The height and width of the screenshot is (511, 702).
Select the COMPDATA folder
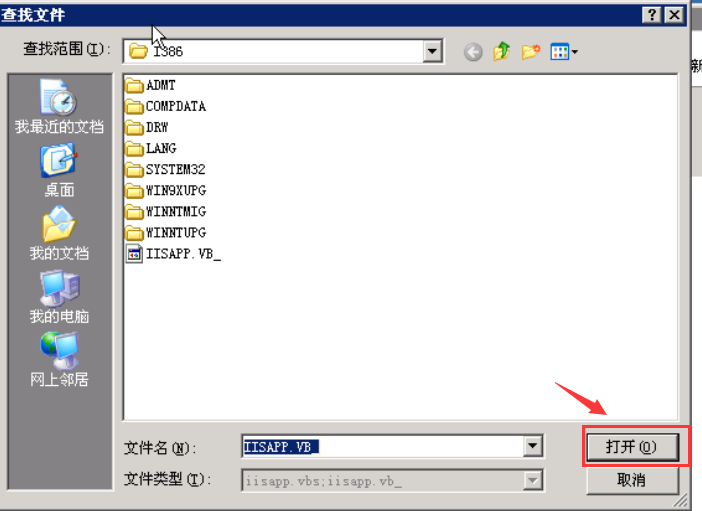tap(166, 106)
